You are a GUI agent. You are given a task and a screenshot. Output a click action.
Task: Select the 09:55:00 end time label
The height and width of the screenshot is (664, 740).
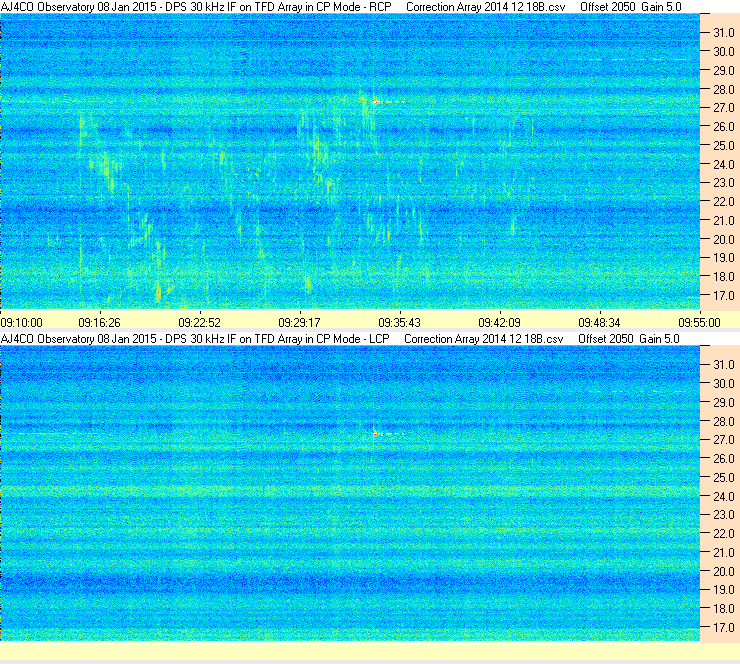coord(699,323)
